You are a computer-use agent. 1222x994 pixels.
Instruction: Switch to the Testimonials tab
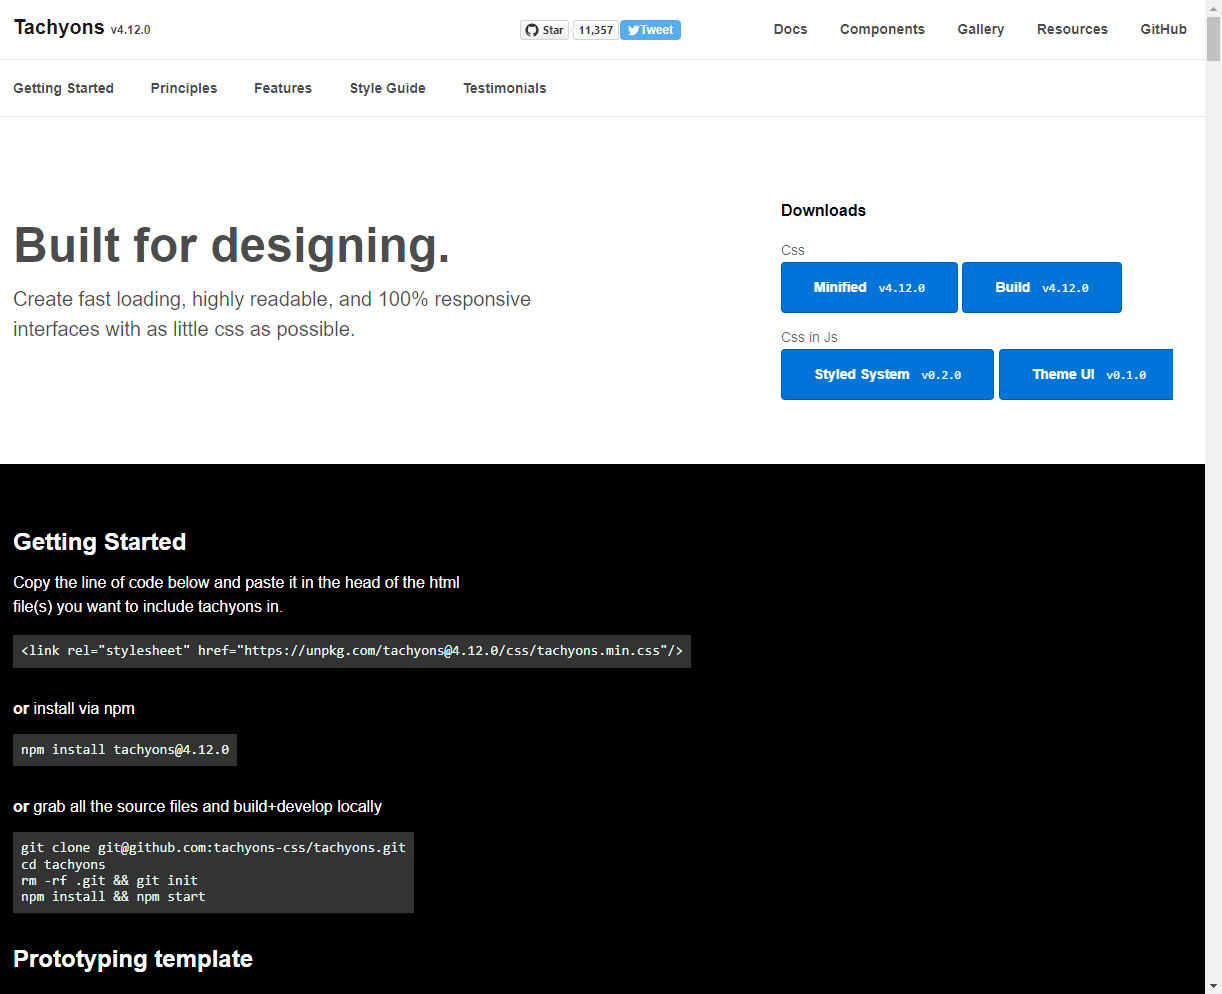coord(504,88)
